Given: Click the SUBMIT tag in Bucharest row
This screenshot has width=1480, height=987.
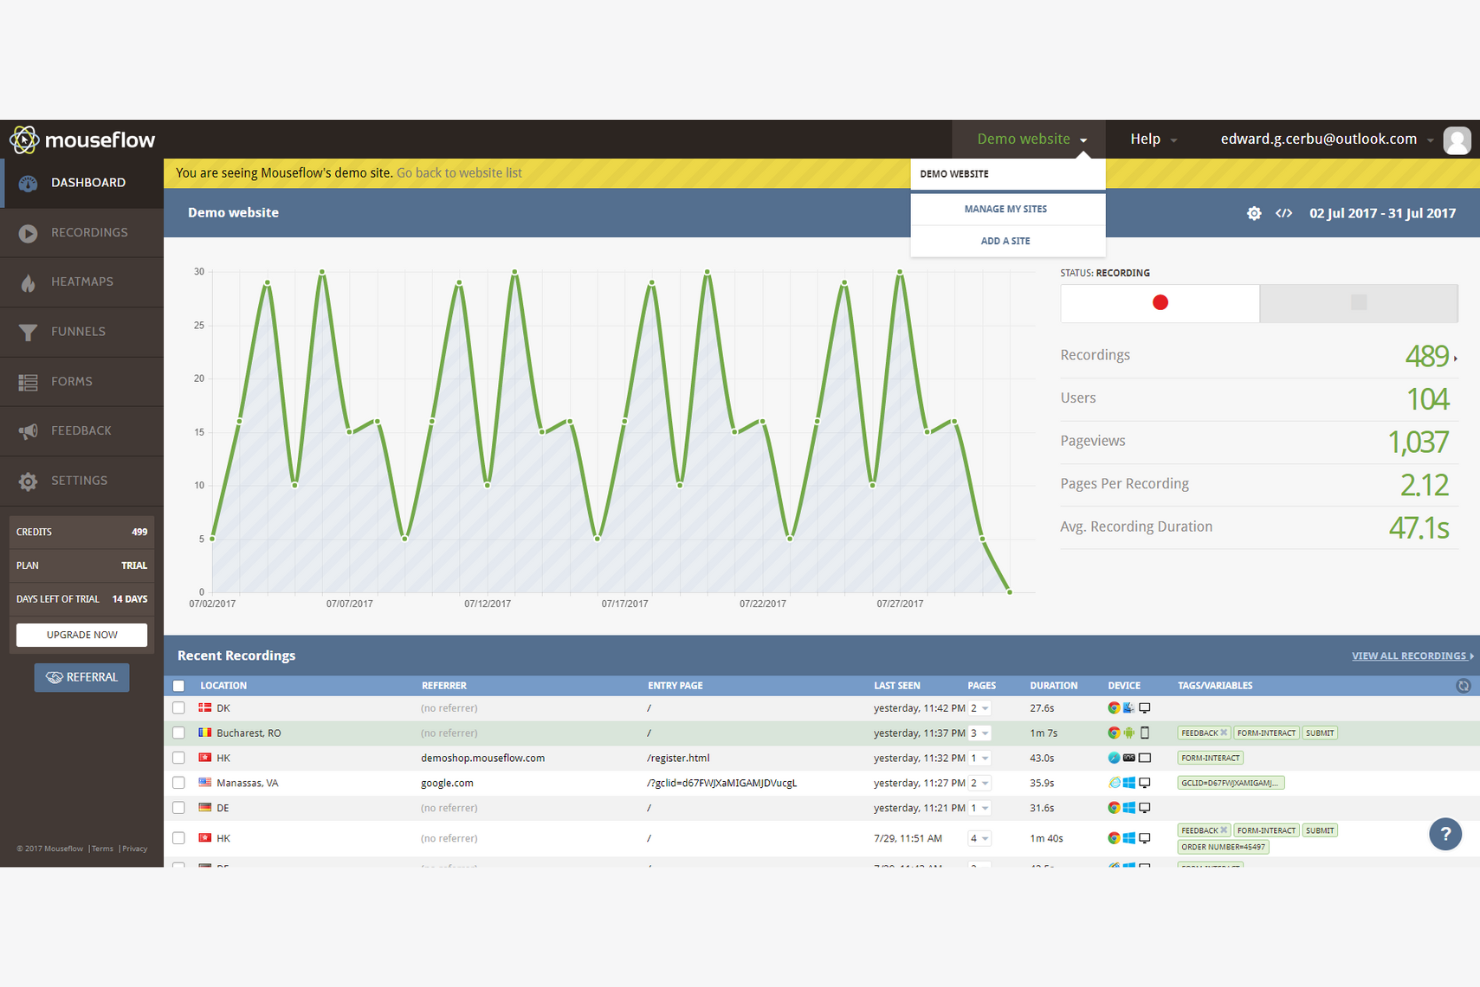Looking at the screenshot, I should point(1320,733).
